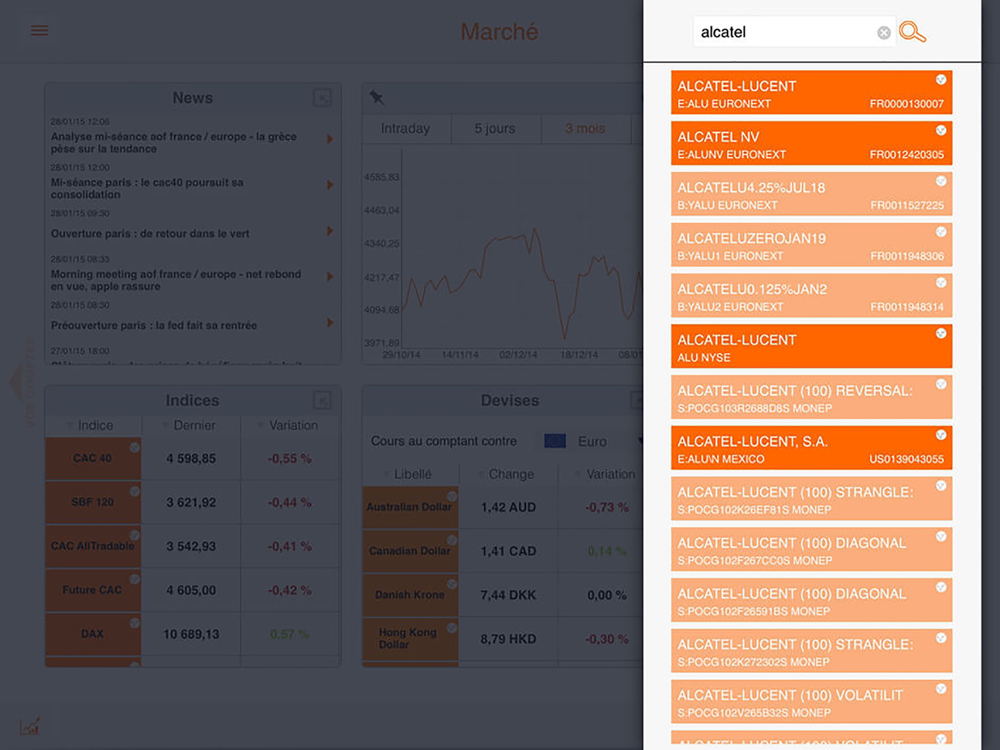Toggle check mark on ALCATELU4.25%JUL18 result
Viewport: 1000px width, 750px height.
[x=941, y=181]
